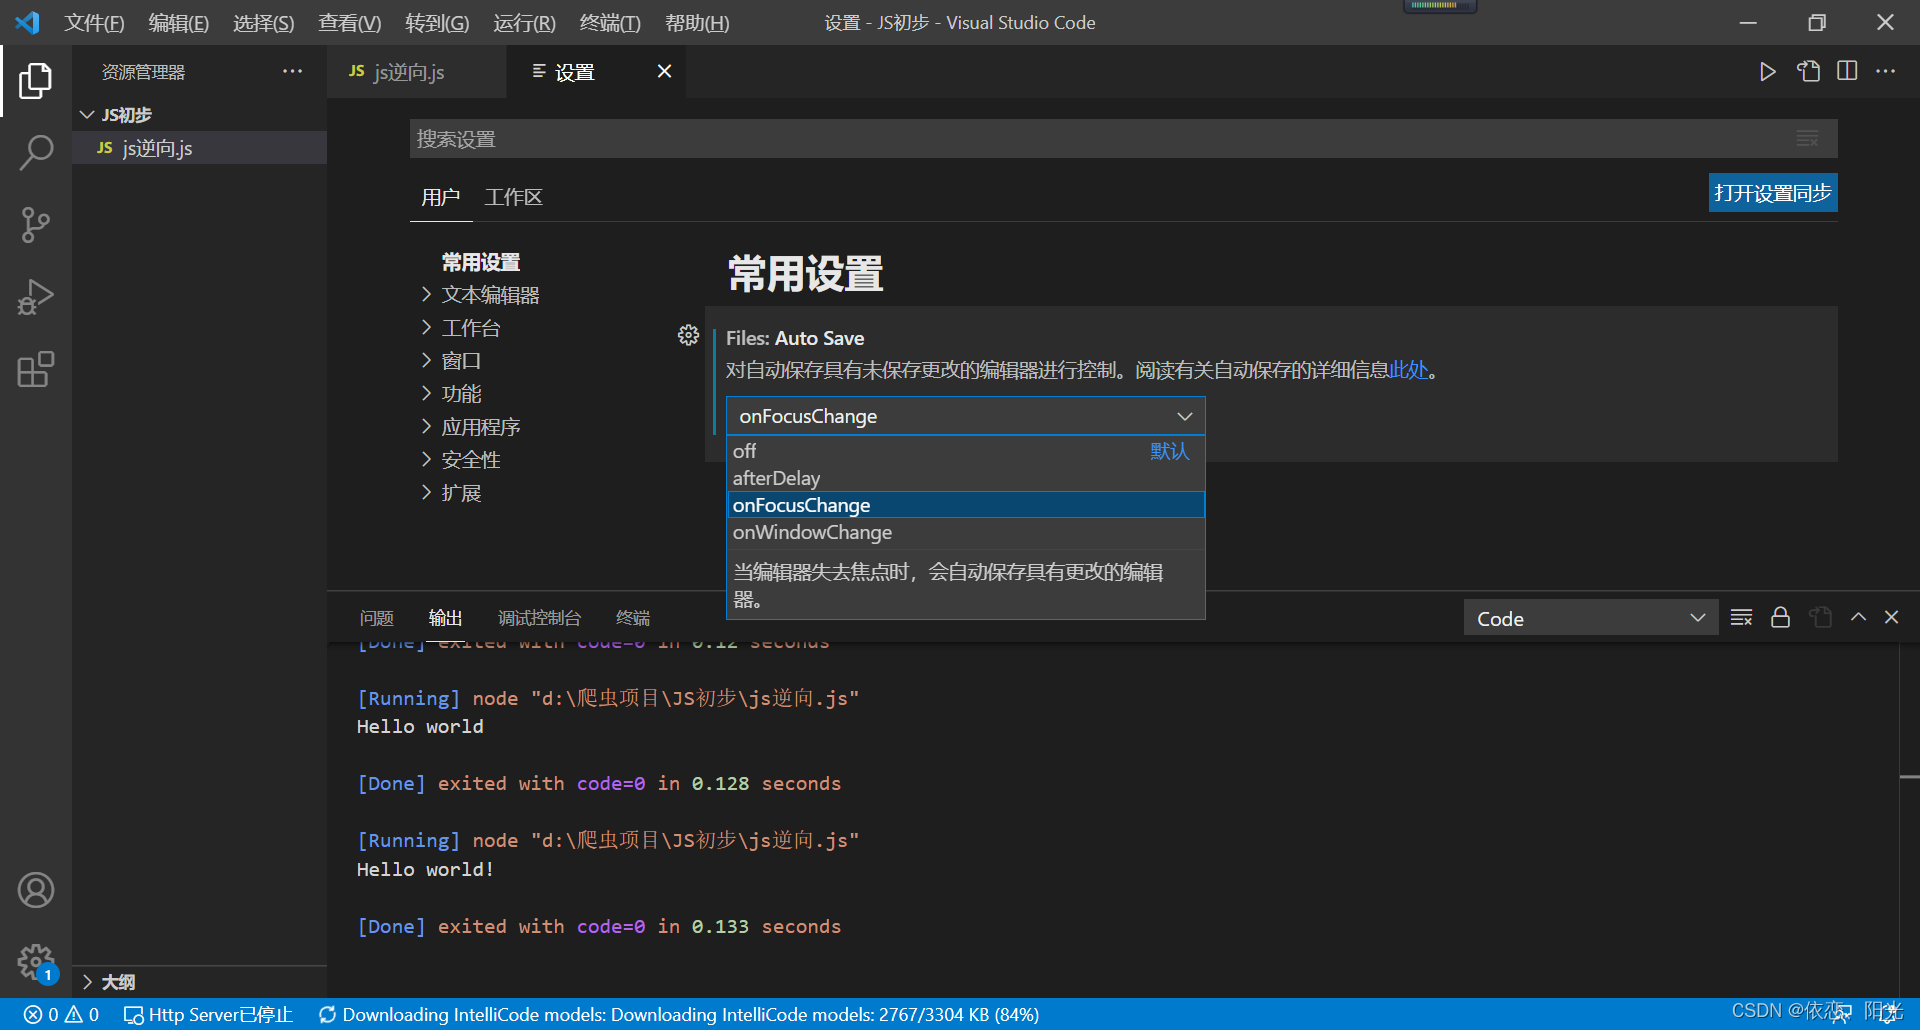The width and height of the screenshot is (1920, 1030).
Task: Choose afterDelay in the Auto Save list
Action: 965,478
